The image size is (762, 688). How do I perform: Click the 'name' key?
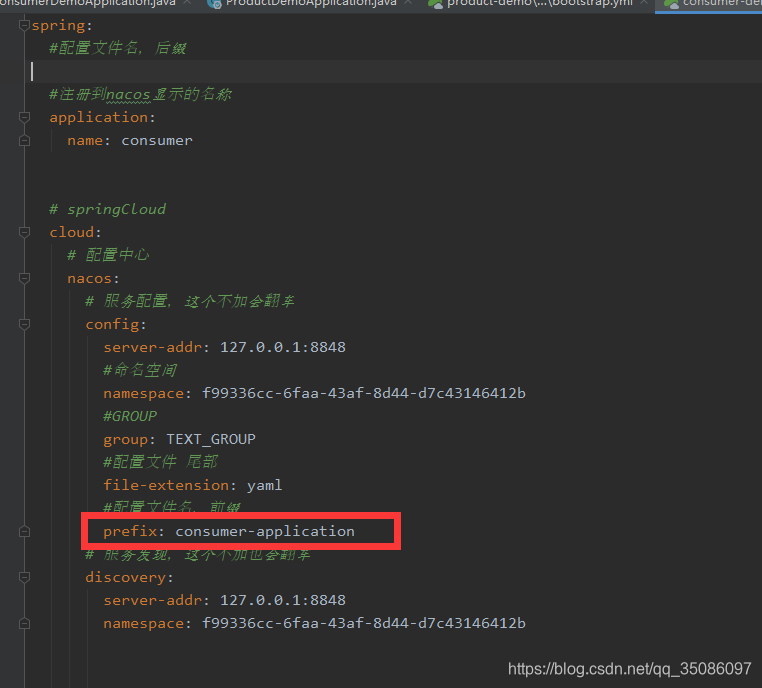coord(85,141)
